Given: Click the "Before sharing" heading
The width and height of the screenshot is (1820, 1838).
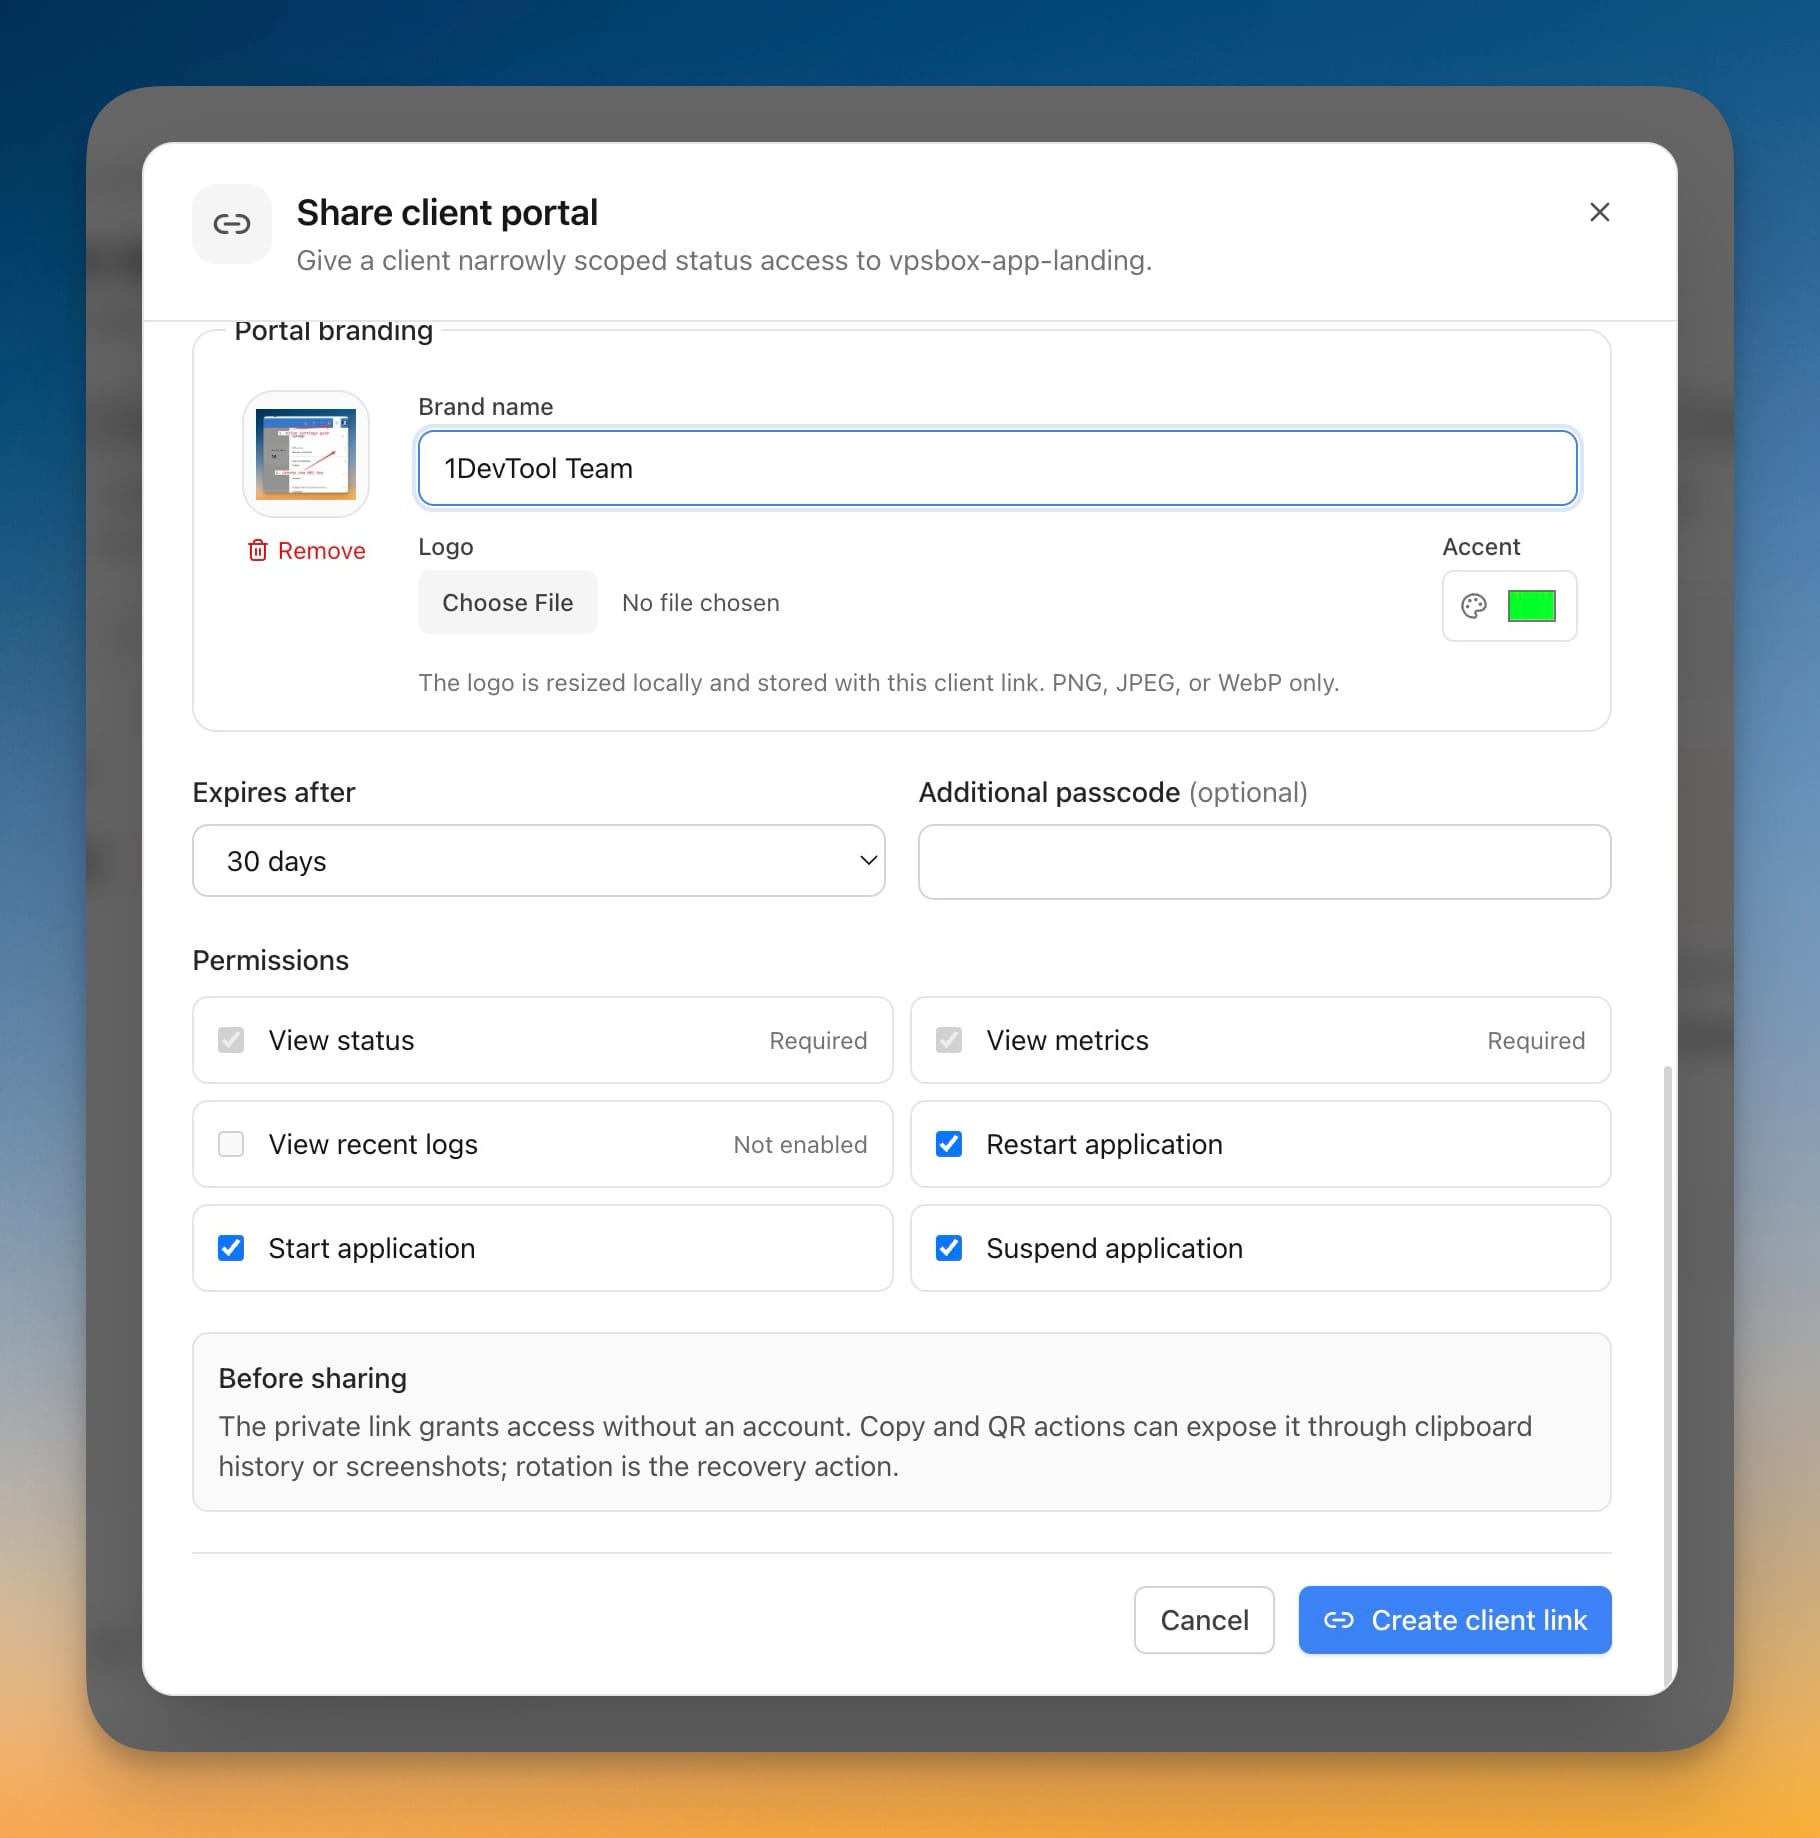Looking at the screenshot, I should [312, 1378].
